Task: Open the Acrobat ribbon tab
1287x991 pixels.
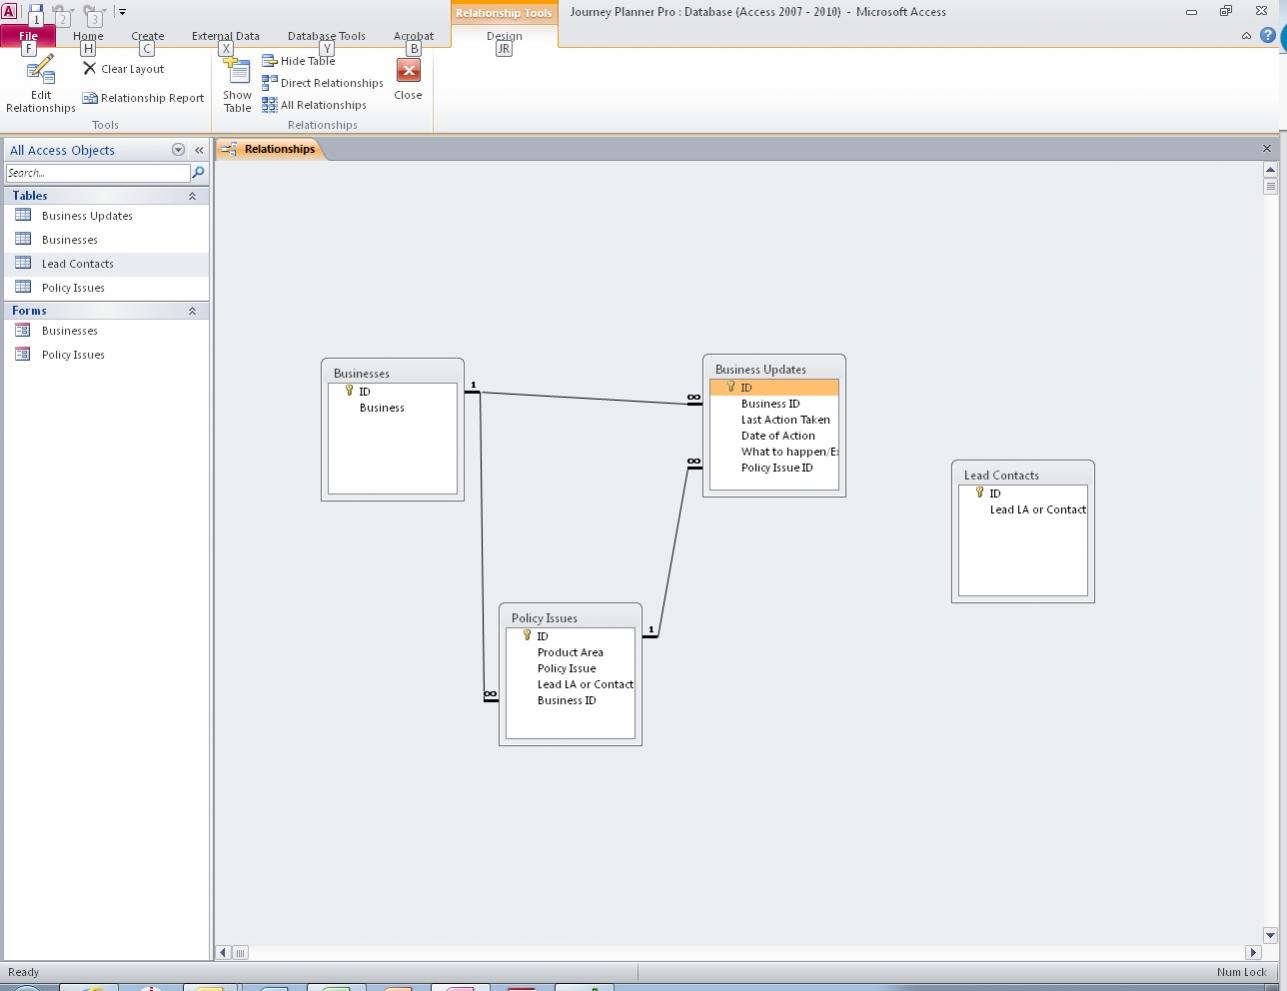Action: [x=413, y=36]
